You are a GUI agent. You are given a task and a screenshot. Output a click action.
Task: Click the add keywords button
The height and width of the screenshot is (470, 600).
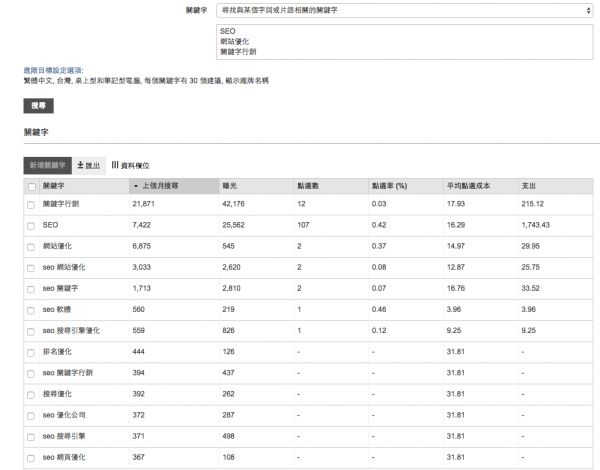tap(47, 165)
